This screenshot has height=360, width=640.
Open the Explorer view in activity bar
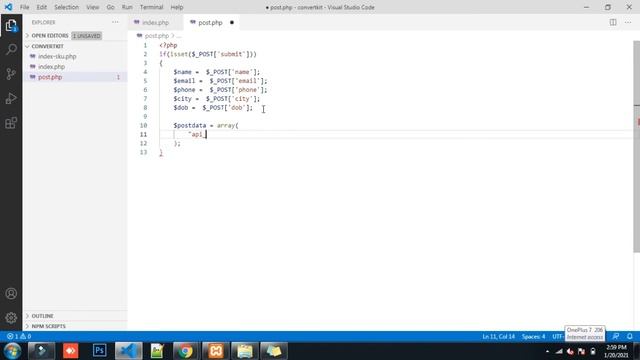coord(11,26)
